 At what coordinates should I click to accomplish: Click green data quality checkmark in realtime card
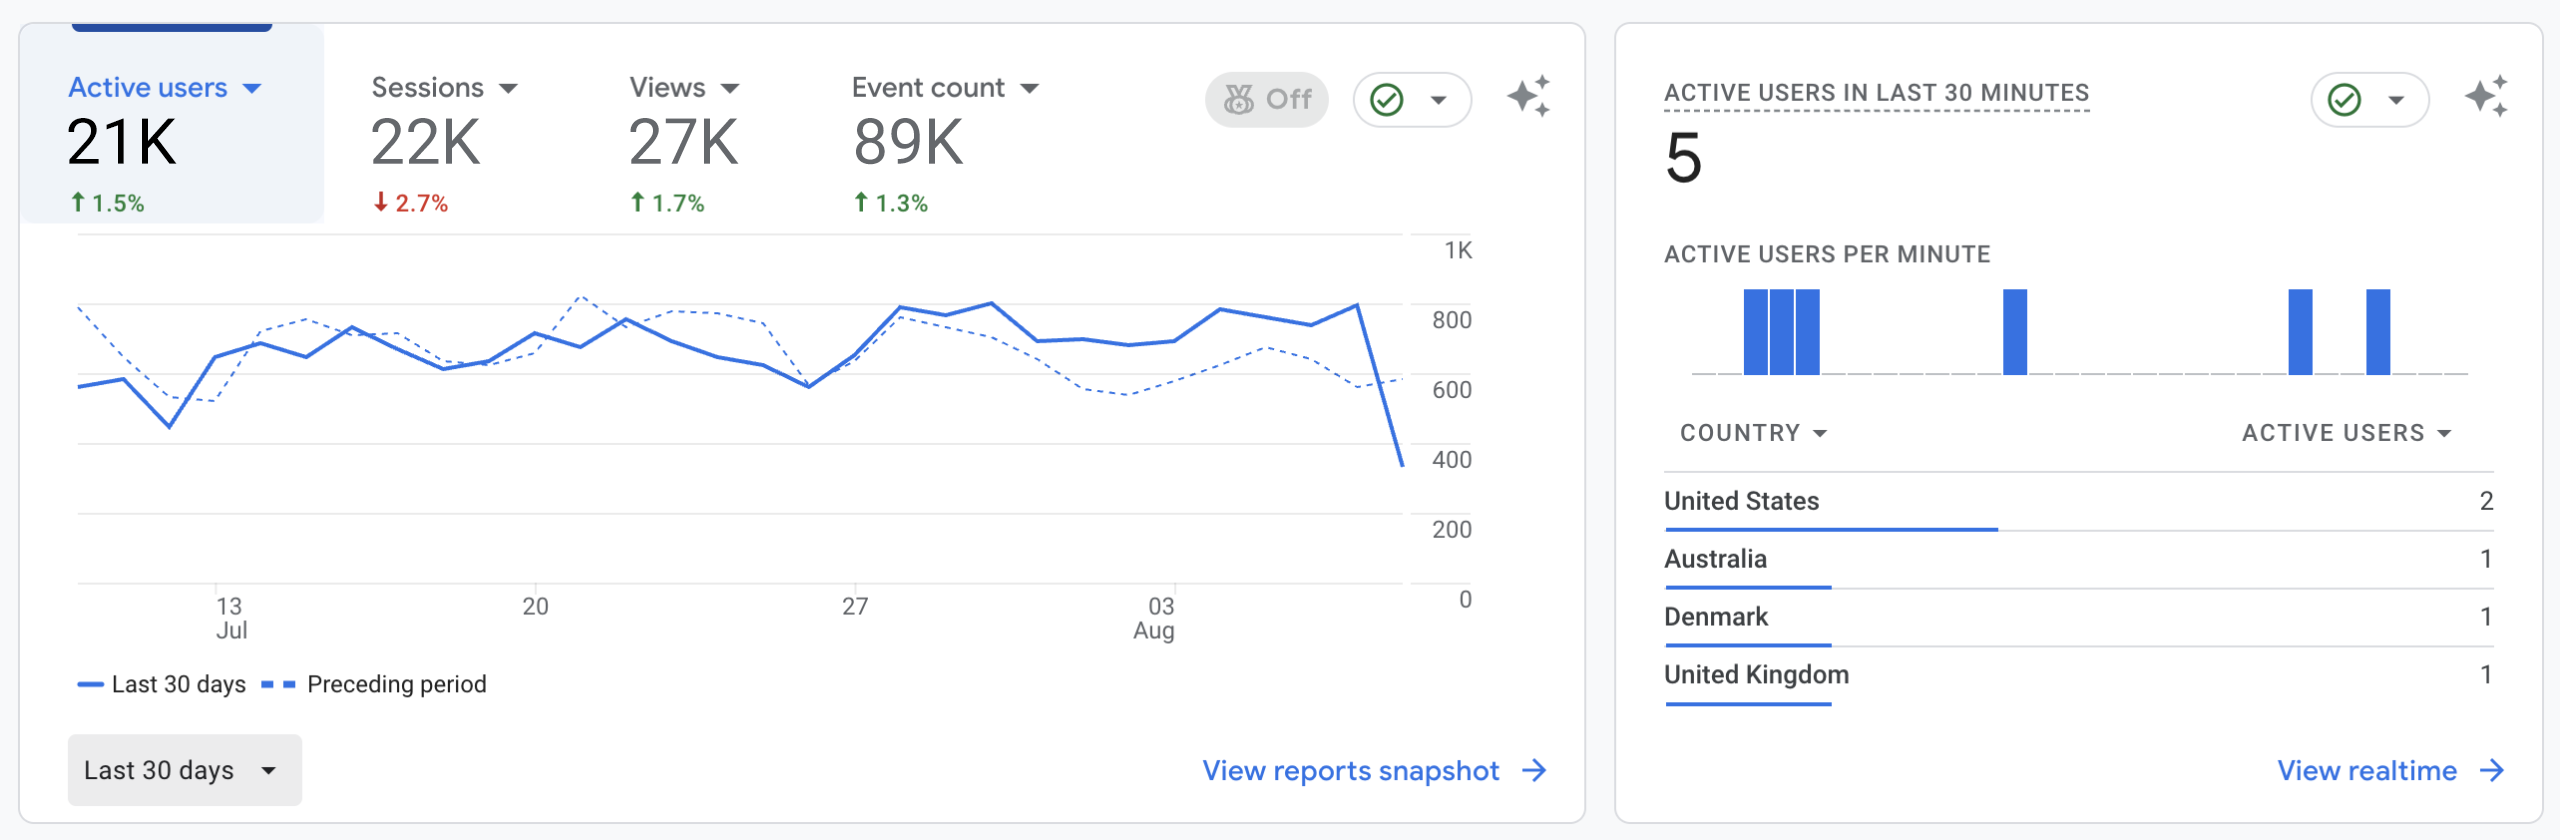[x=2344, y=100]
